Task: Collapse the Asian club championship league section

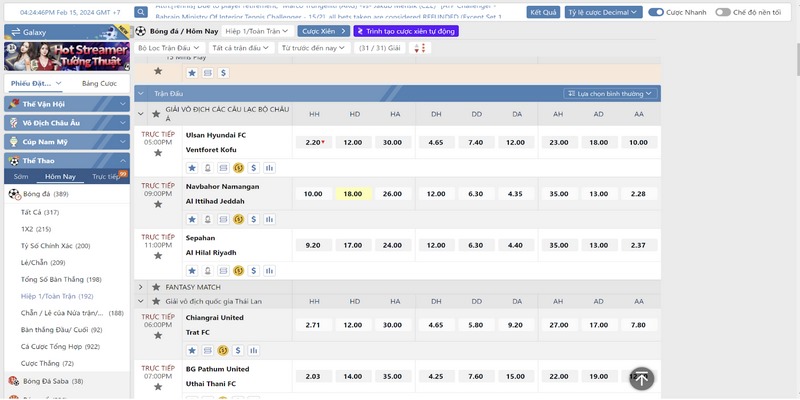Action: click(x=141, y=114)
